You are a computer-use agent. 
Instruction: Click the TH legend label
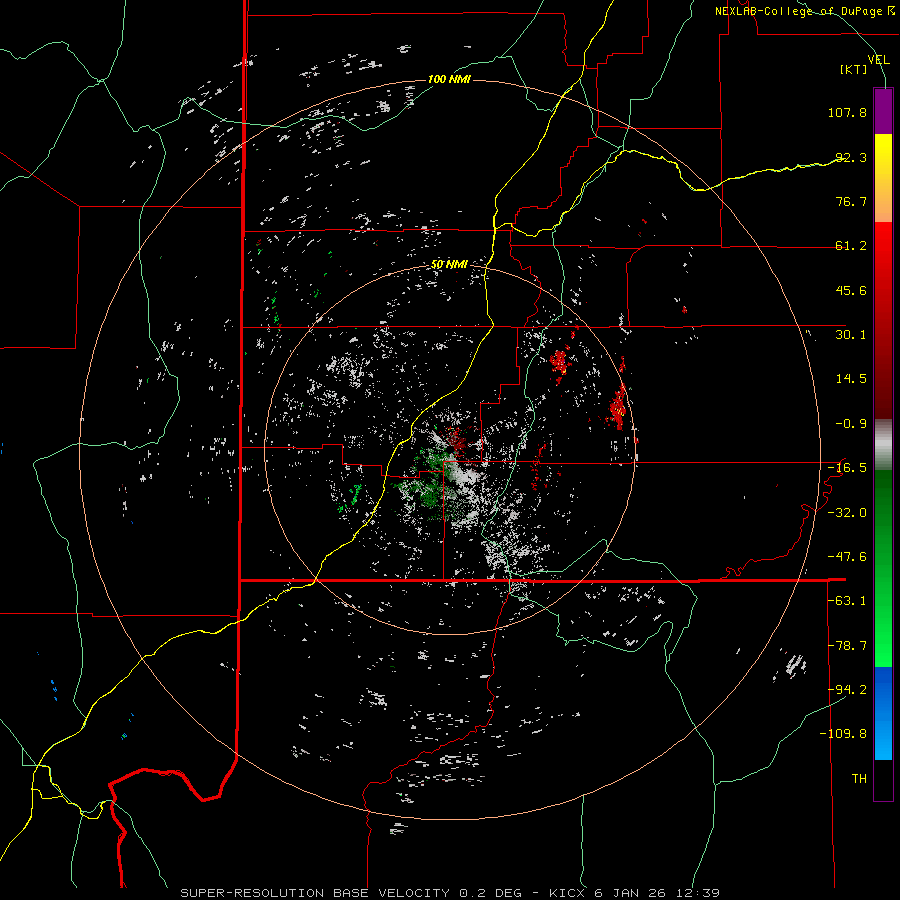(859, 779)
